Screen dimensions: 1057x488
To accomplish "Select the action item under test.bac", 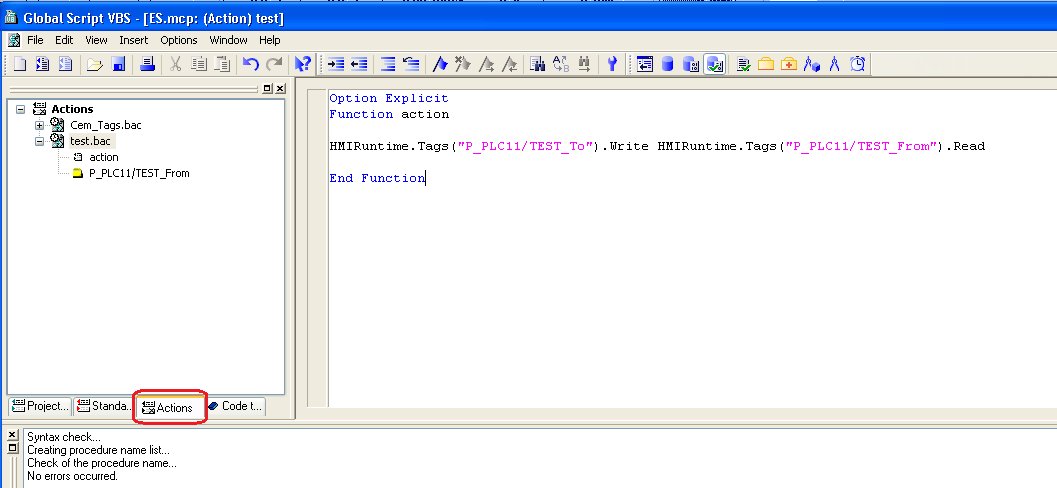I will click(x=104, y=157).
